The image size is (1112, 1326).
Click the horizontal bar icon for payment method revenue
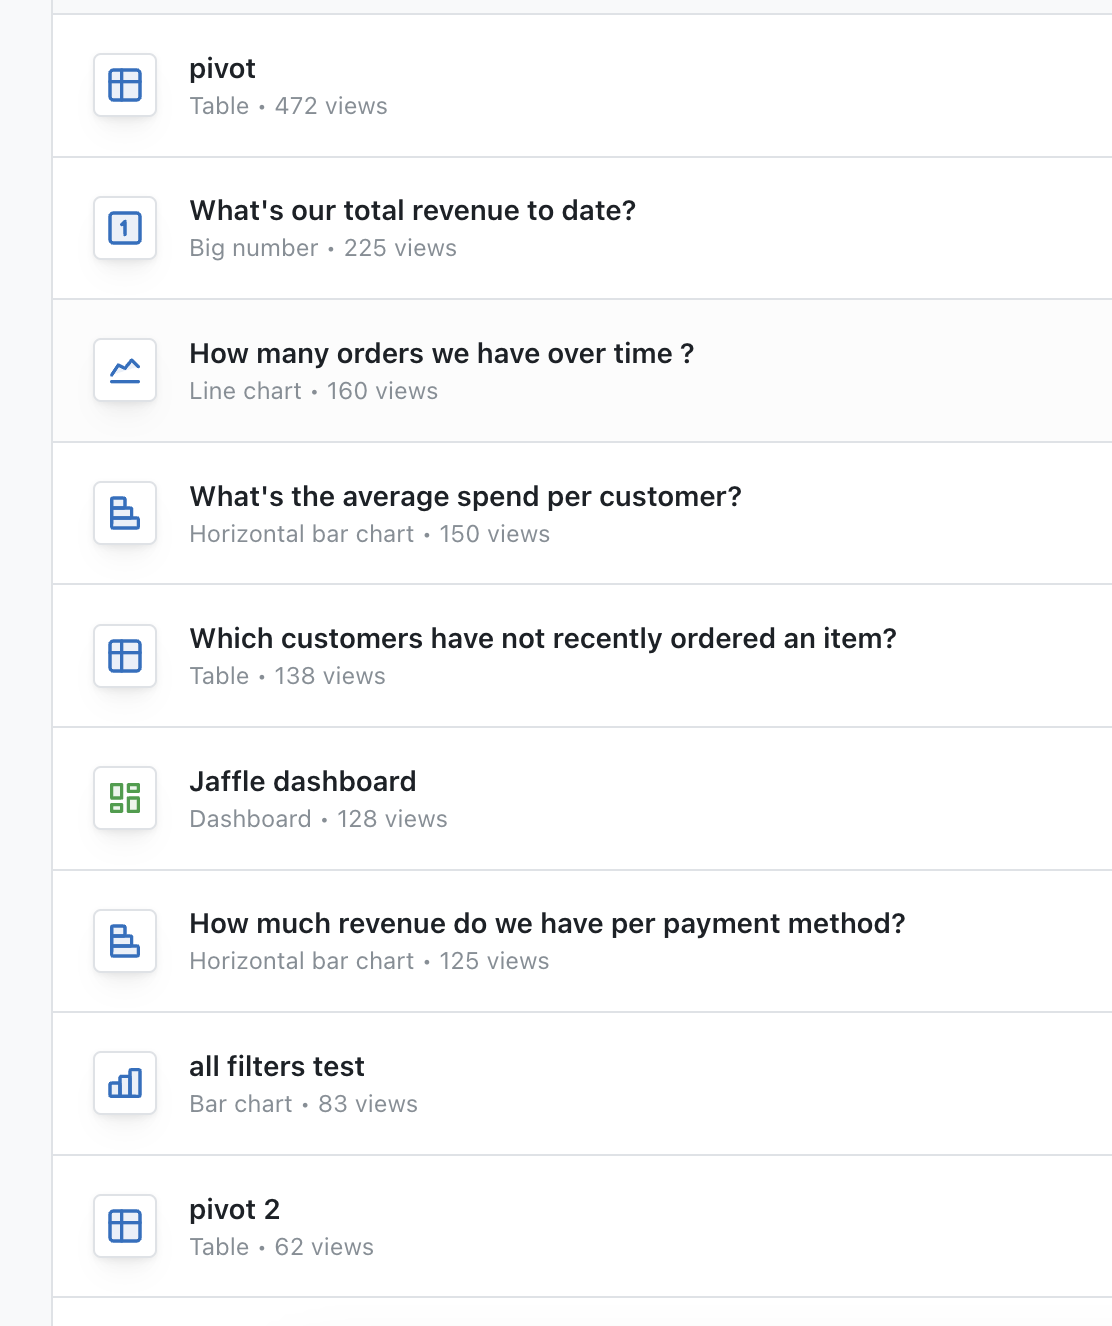click(x=125, y=941)
